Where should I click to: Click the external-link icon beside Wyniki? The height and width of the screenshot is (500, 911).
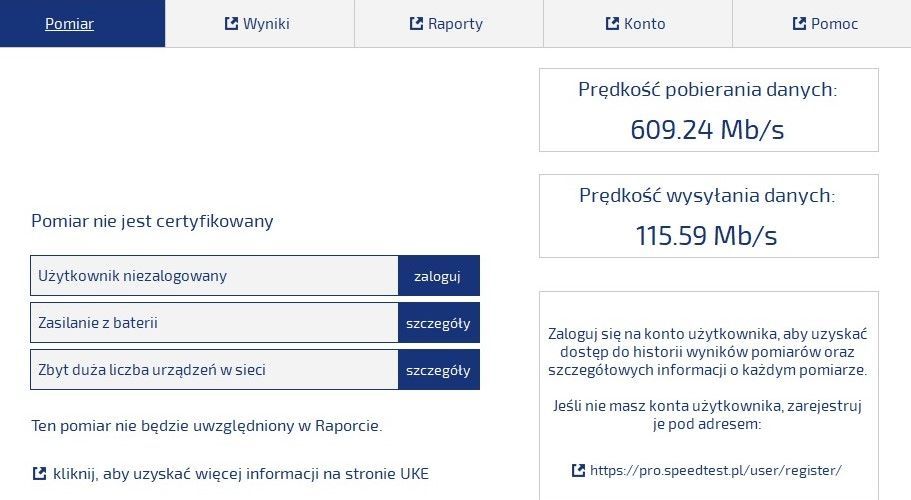[232, 23]
